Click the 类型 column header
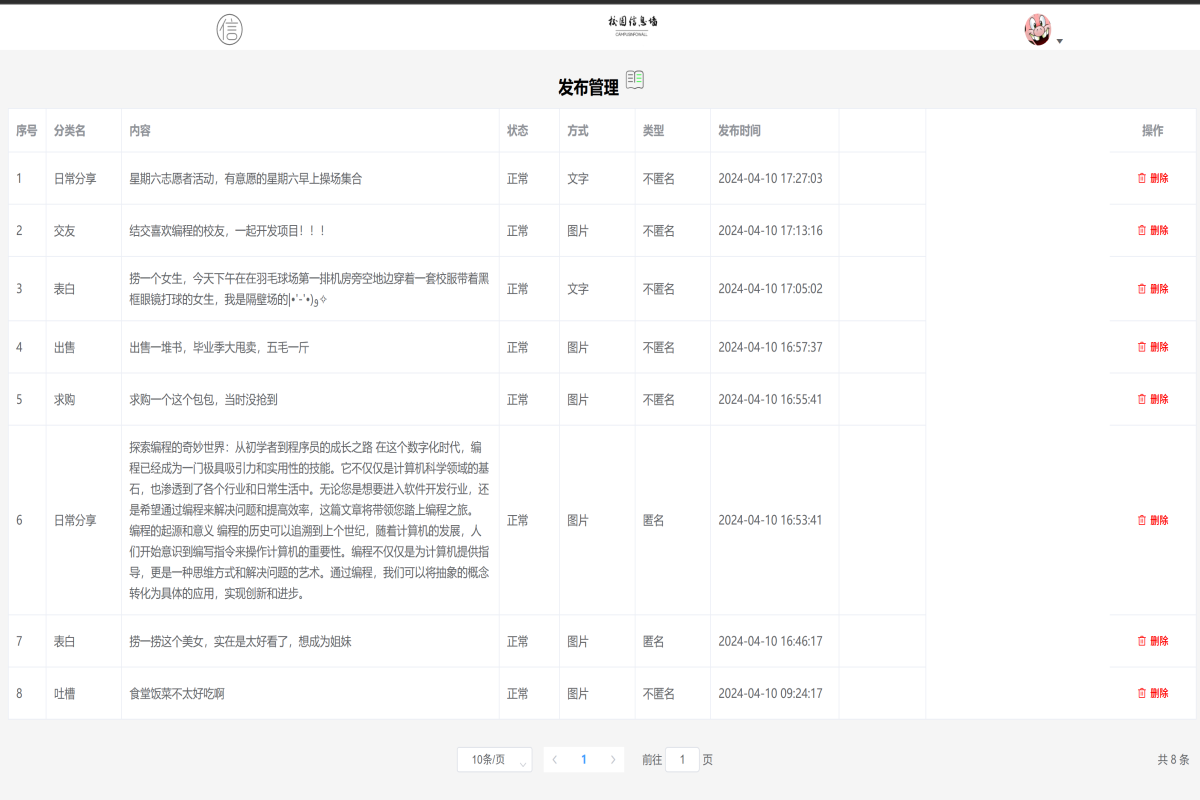The width and height of the screenshot is (1200, 800). [653, 131]
